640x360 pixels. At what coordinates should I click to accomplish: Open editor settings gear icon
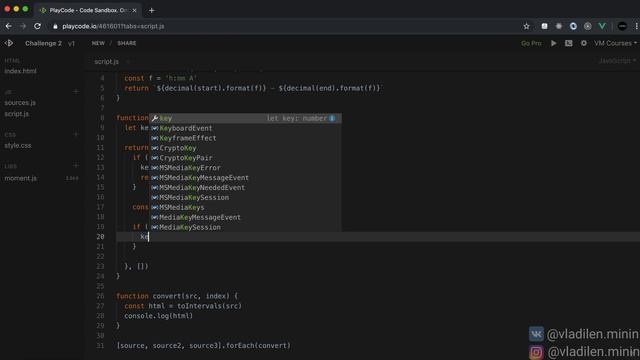[584, 43]
